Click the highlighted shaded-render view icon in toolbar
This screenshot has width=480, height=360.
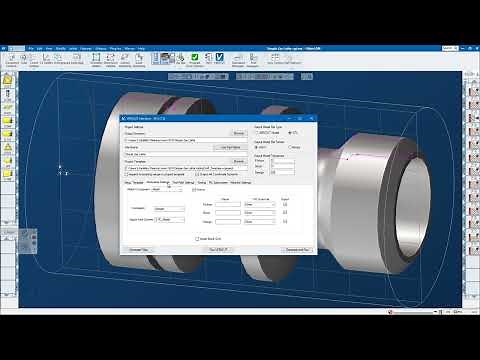pyautogui.click(x=166, y=58)
